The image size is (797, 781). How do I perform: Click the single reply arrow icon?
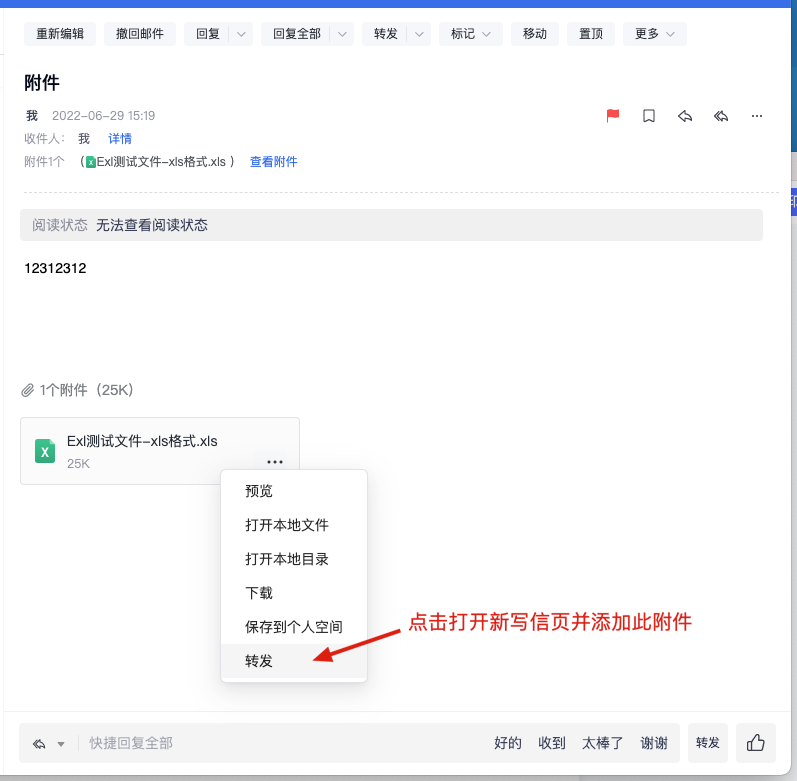(685, 116)
